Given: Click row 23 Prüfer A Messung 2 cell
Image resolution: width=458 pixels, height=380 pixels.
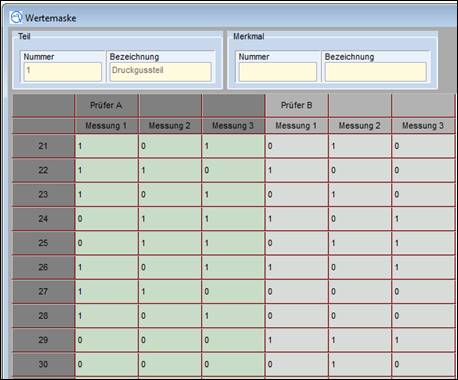Looking at the screenshot, I should [x=170, y=195].
